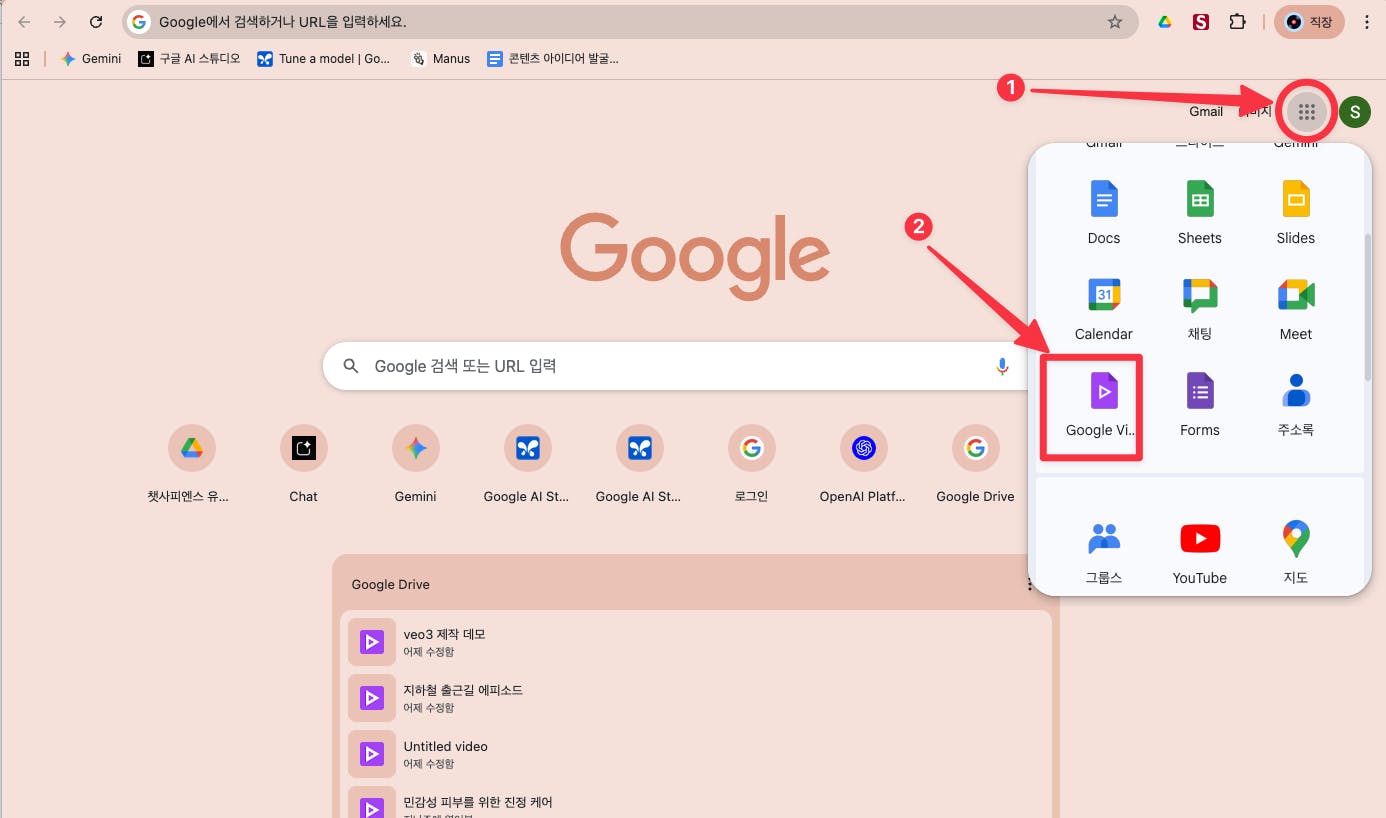The width and height of the screenshot is (1386, 818).
Task: Start Meet from the apps panel
Action: tap(1296, 309)
